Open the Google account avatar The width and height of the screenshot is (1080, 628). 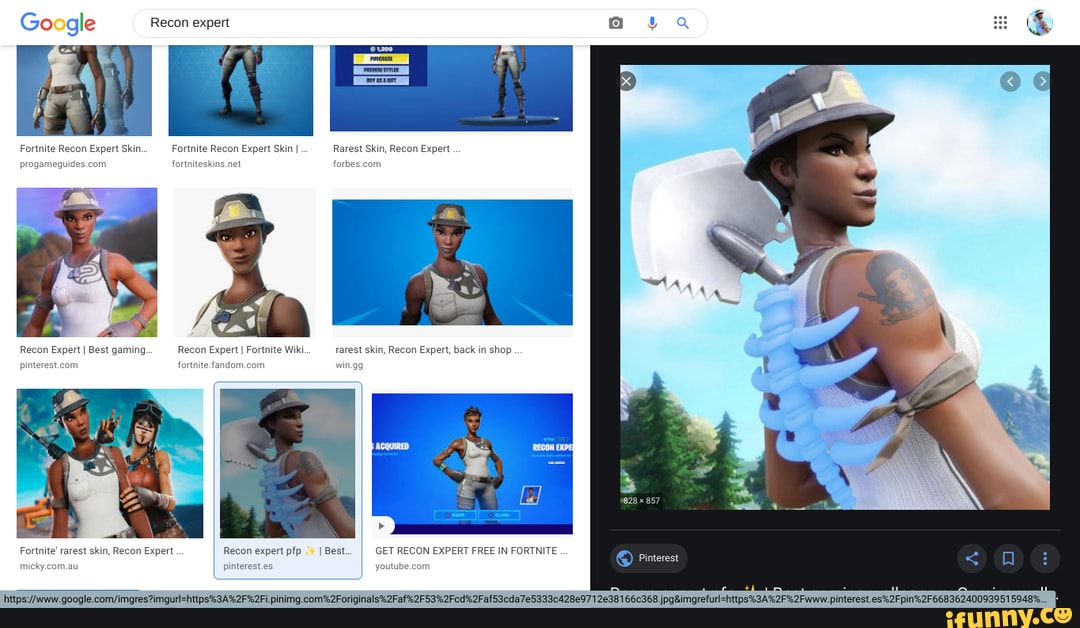(1039, 23)
